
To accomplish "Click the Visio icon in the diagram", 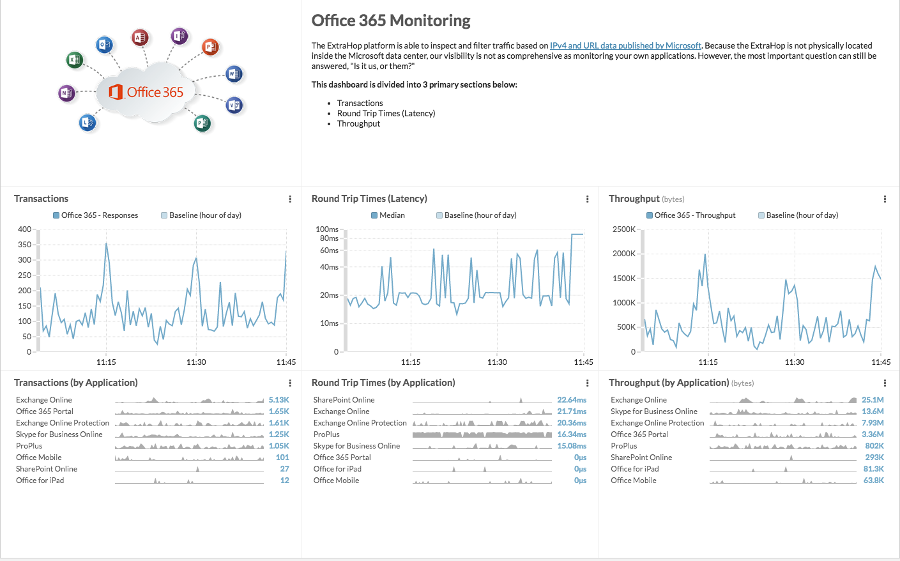I will [x=234, y=105].
